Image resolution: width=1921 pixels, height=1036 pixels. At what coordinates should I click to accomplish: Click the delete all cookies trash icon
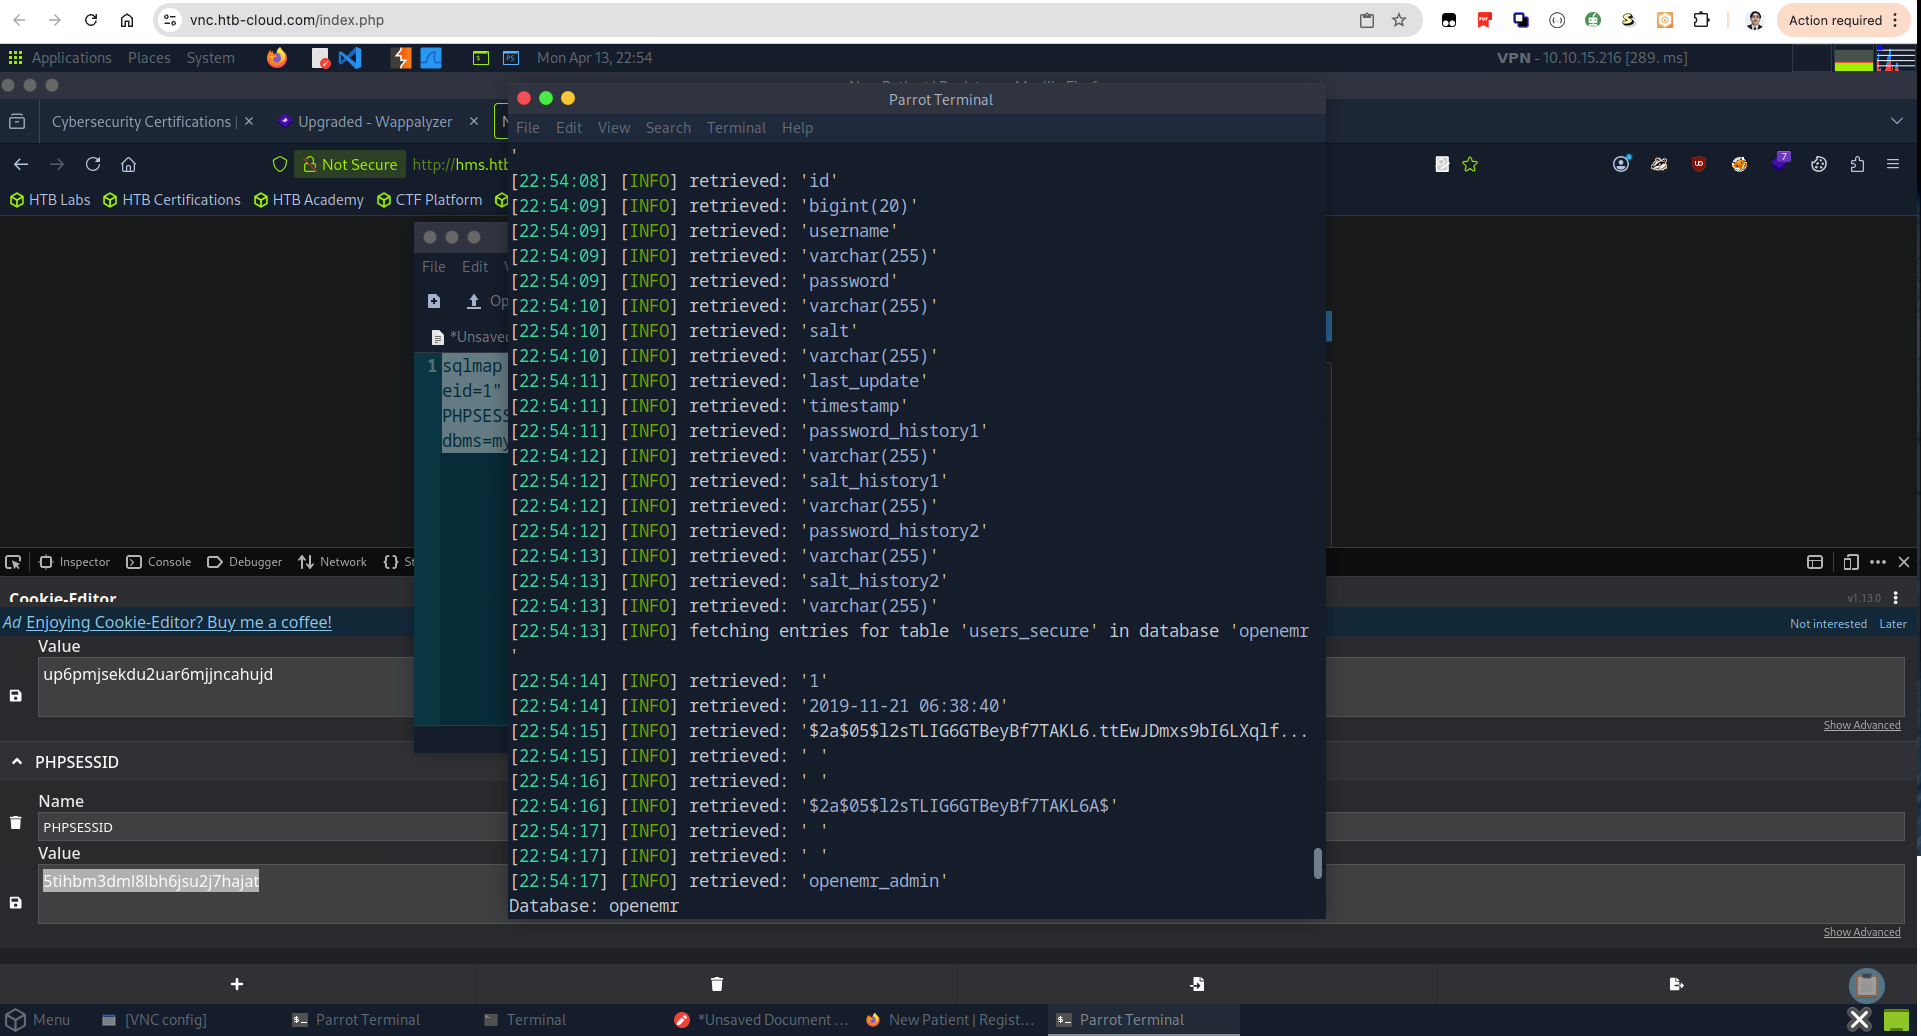click(717, 984)
